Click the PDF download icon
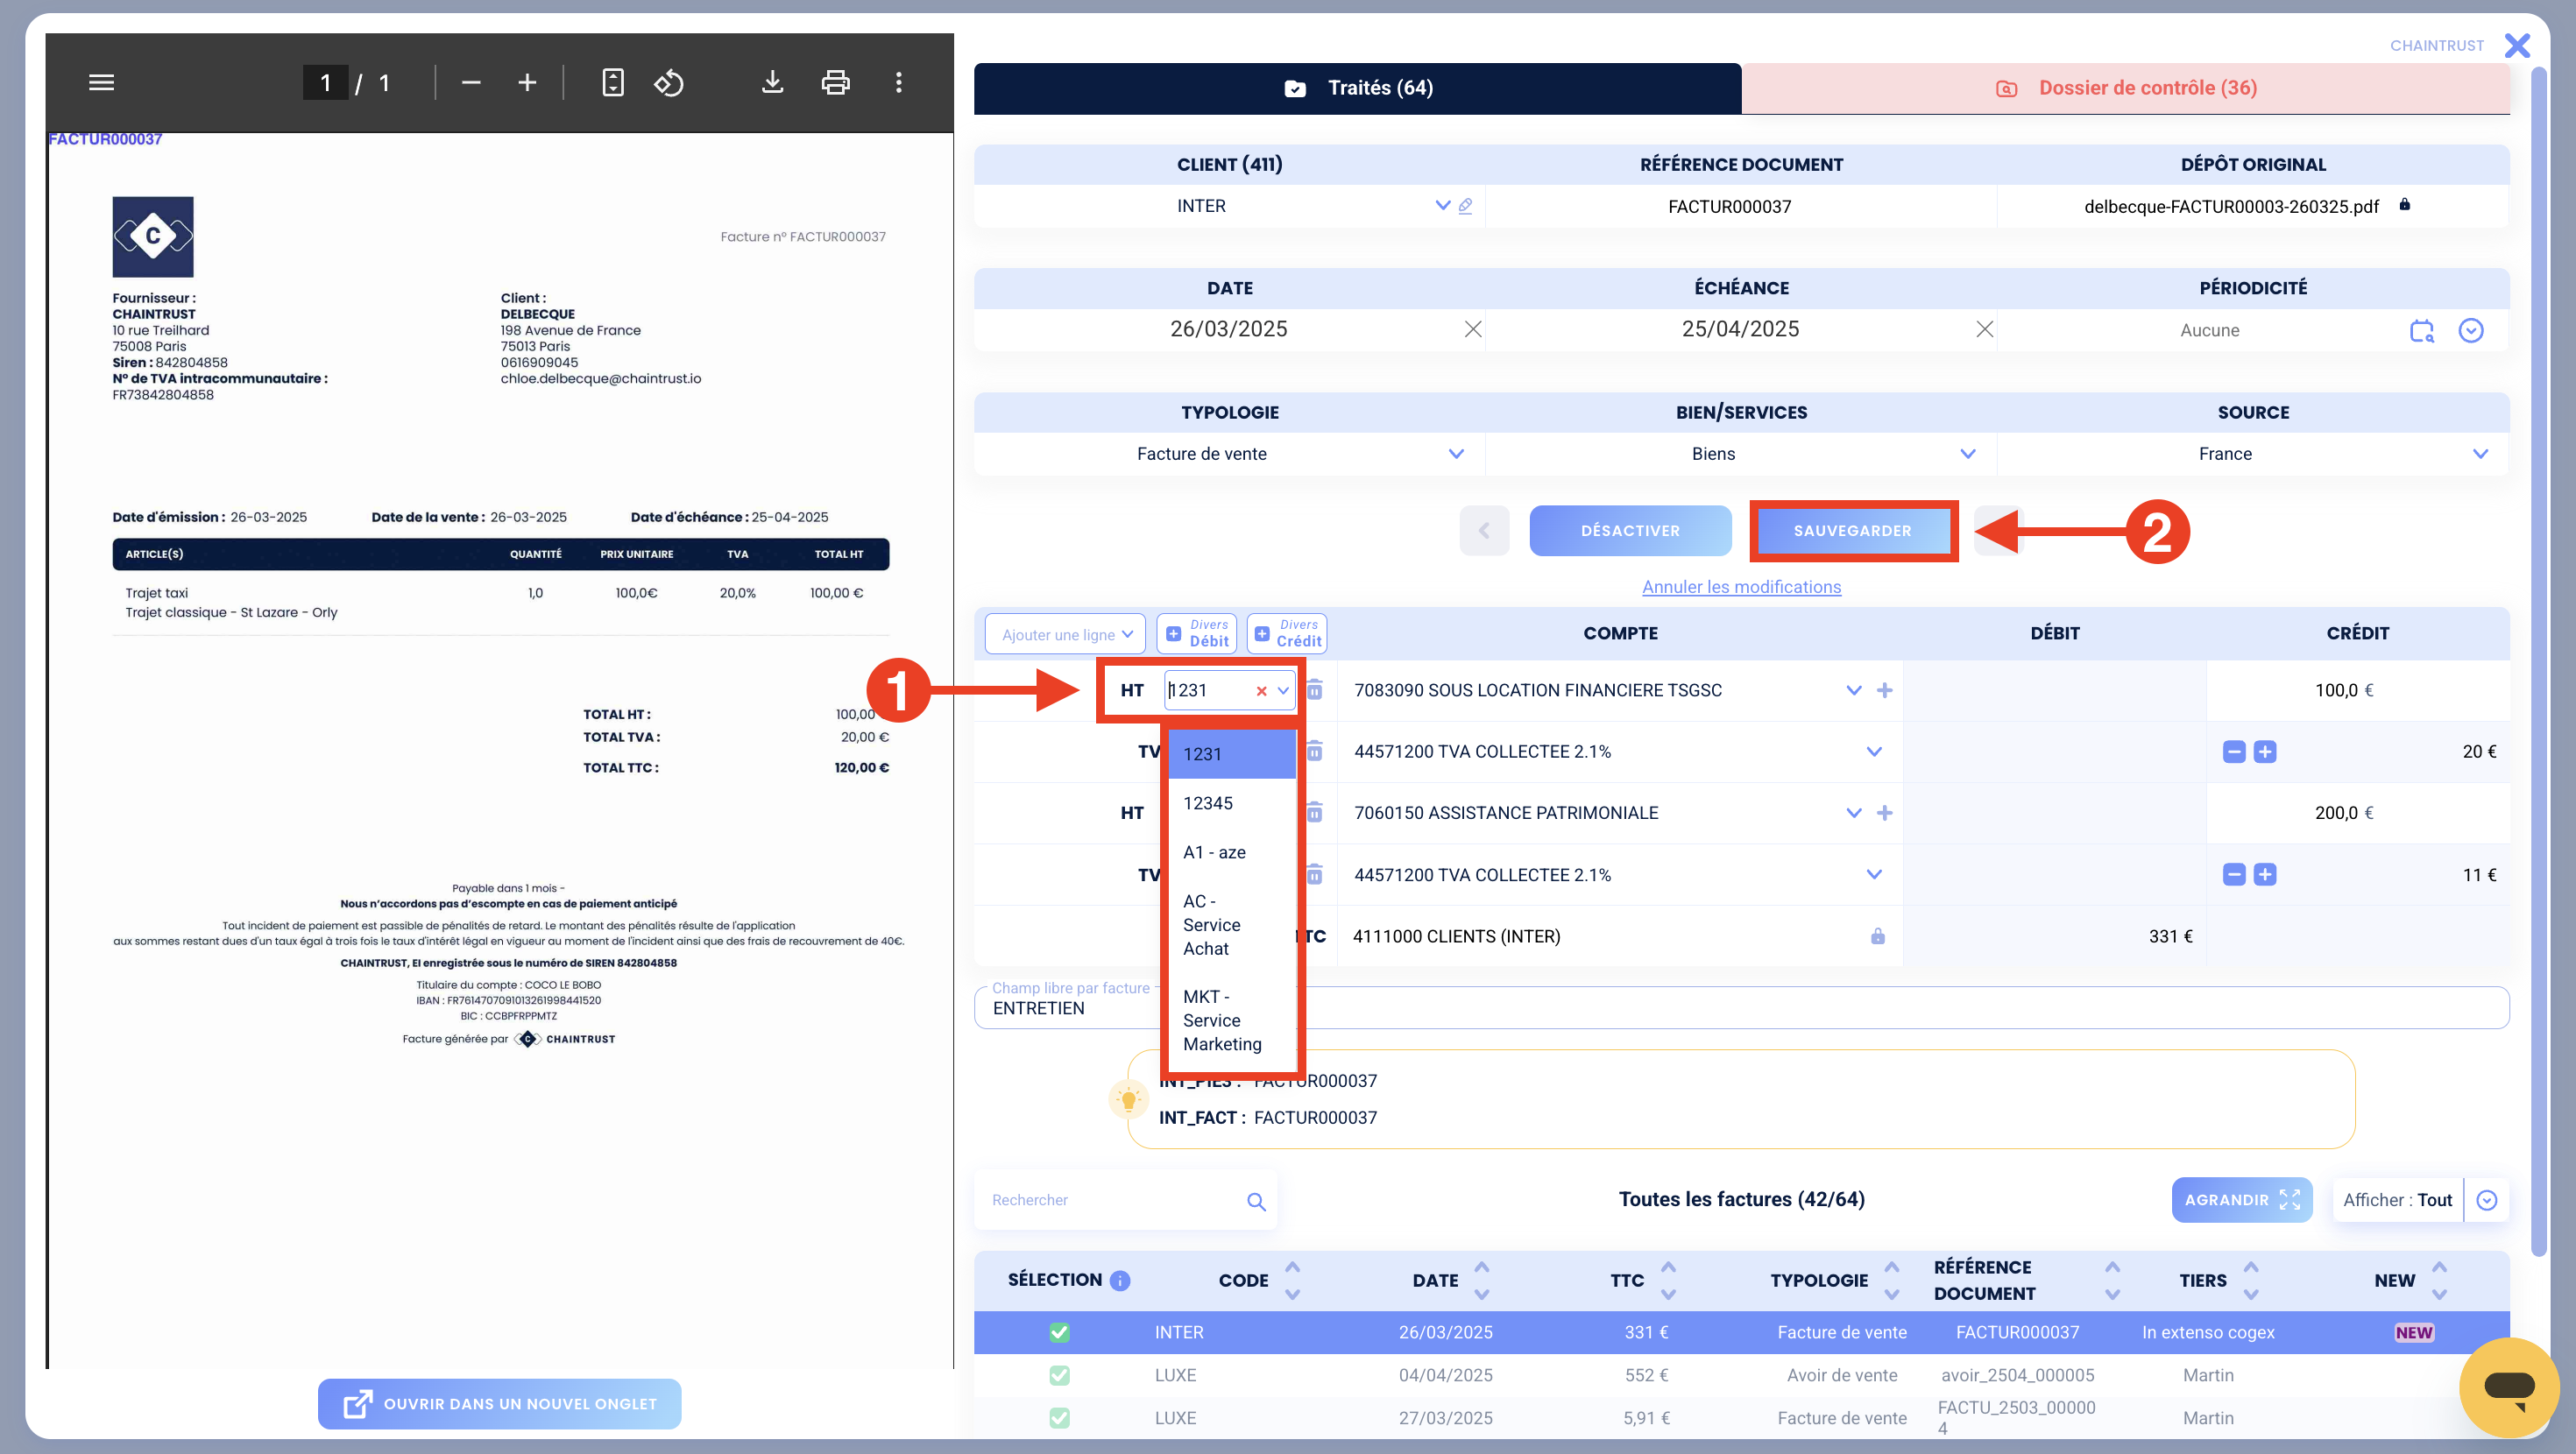This screenshot has height=1454, width=2576. [772, 82]
